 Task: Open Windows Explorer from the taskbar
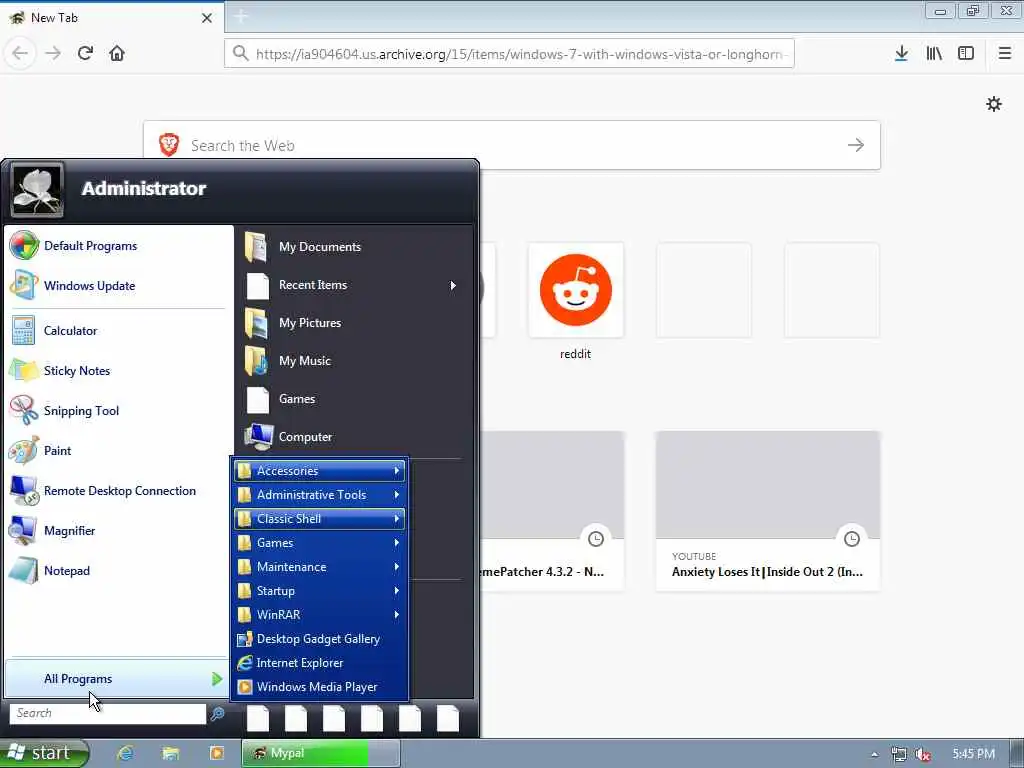(x=170, y=753)
